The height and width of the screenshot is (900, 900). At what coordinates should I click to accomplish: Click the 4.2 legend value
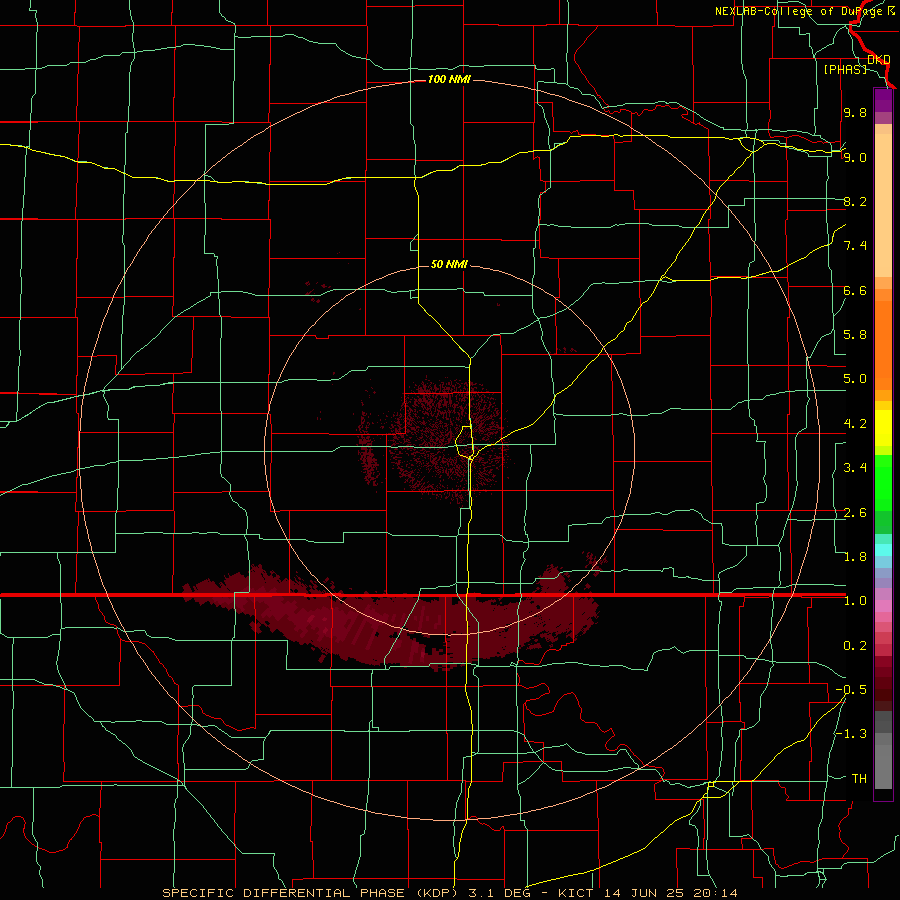click(x=855, y=424)
